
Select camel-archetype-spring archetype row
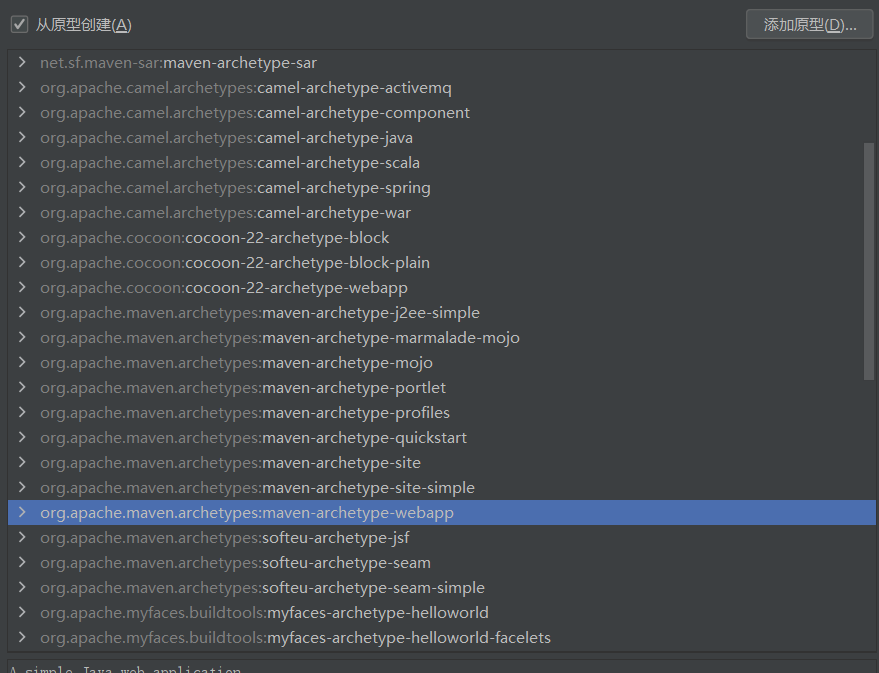click(x=442, y=188)
